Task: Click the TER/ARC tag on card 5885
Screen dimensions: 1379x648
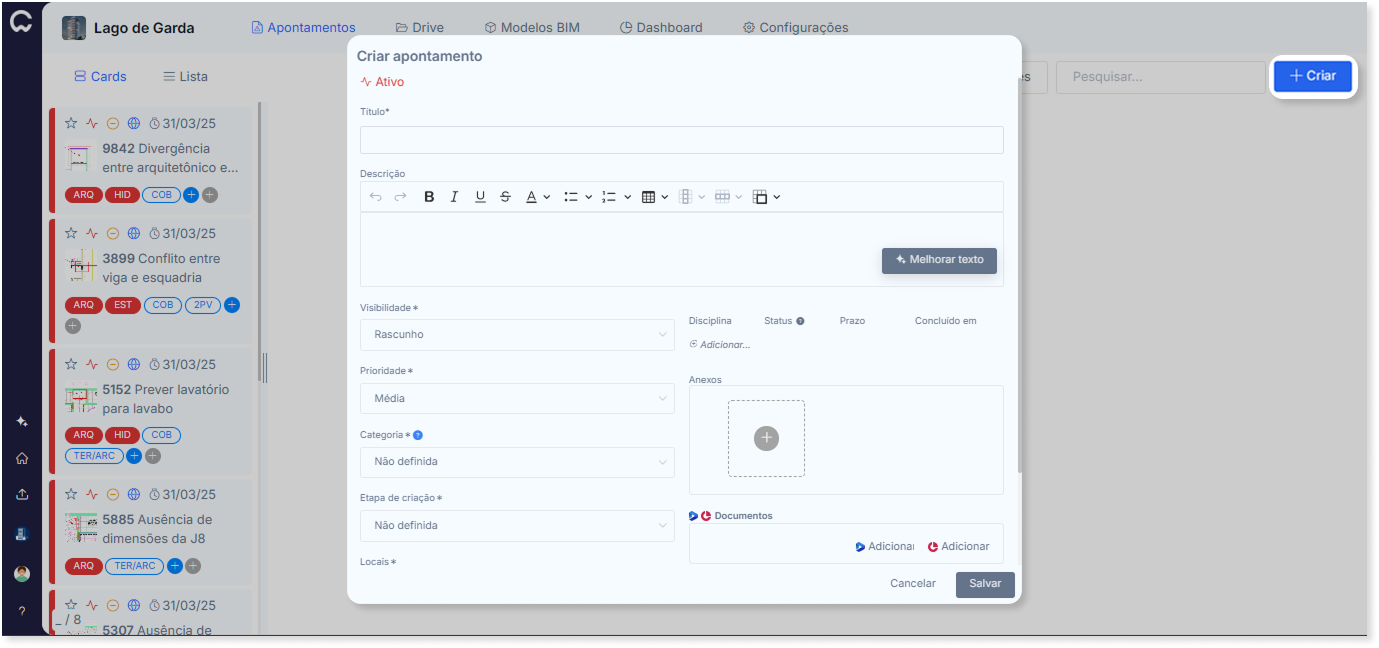Action: click(135, 566)
